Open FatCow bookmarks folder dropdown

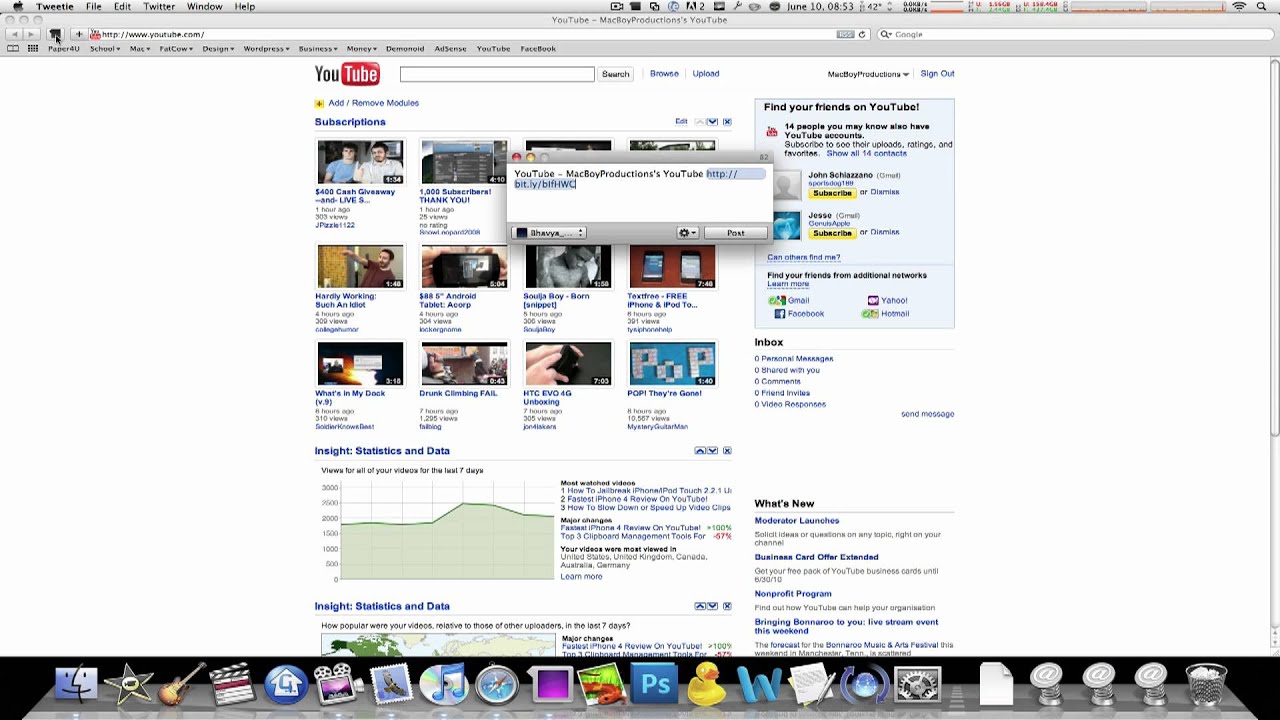tap(176, 48)
